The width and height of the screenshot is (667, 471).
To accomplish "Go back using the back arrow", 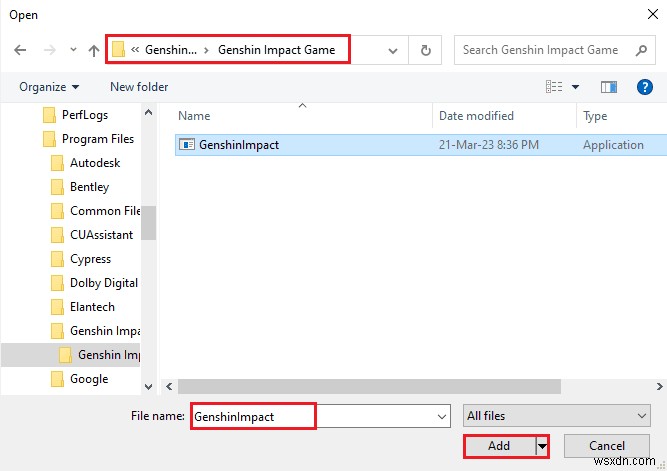I will [20, 50].
